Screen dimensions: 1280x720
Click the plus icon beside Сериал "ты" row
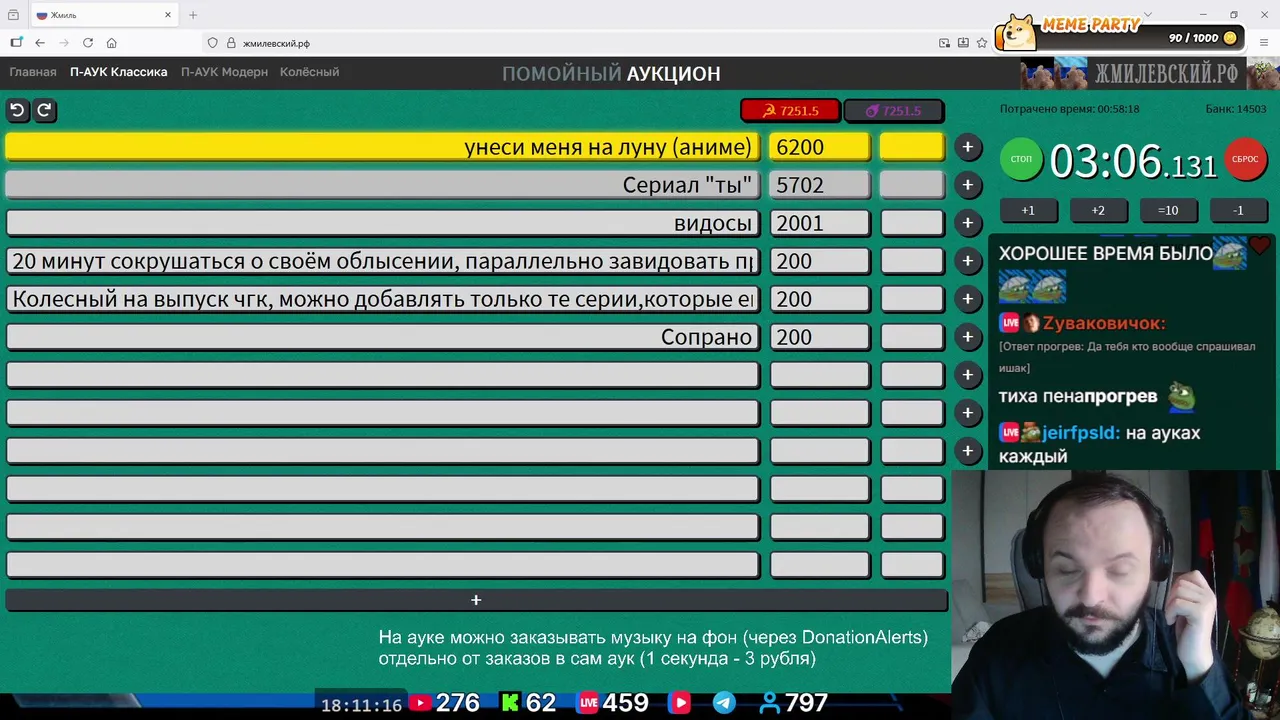coord(967,185)
